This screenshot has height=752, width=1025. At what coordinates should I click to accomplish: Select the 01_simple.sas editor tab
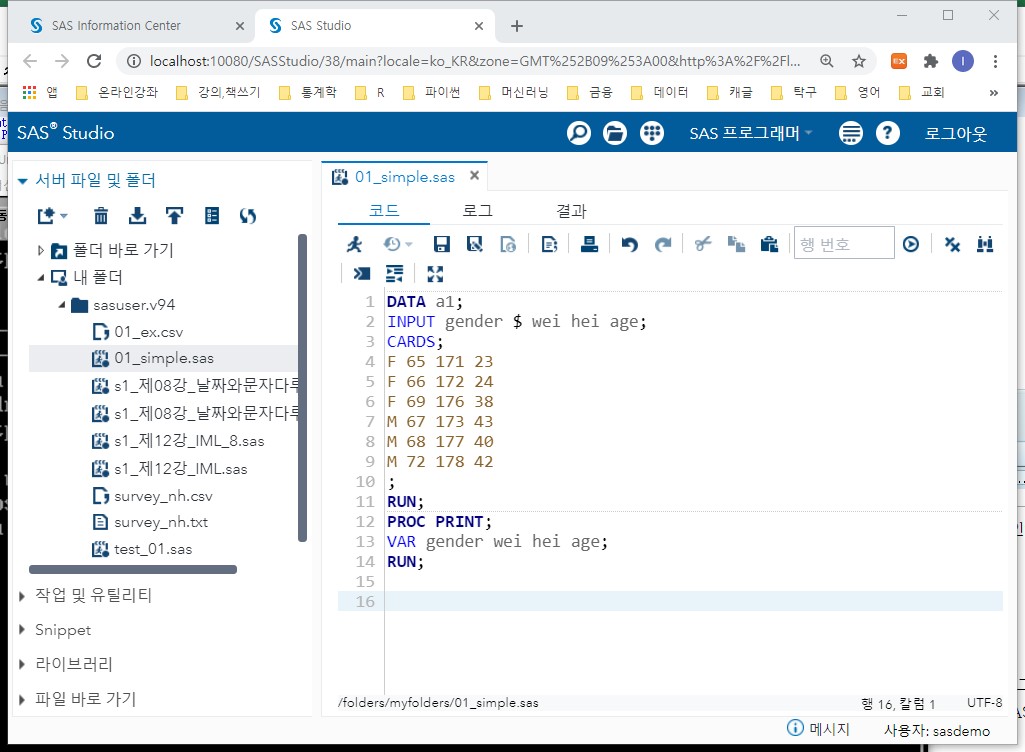[x=405, y=177]
